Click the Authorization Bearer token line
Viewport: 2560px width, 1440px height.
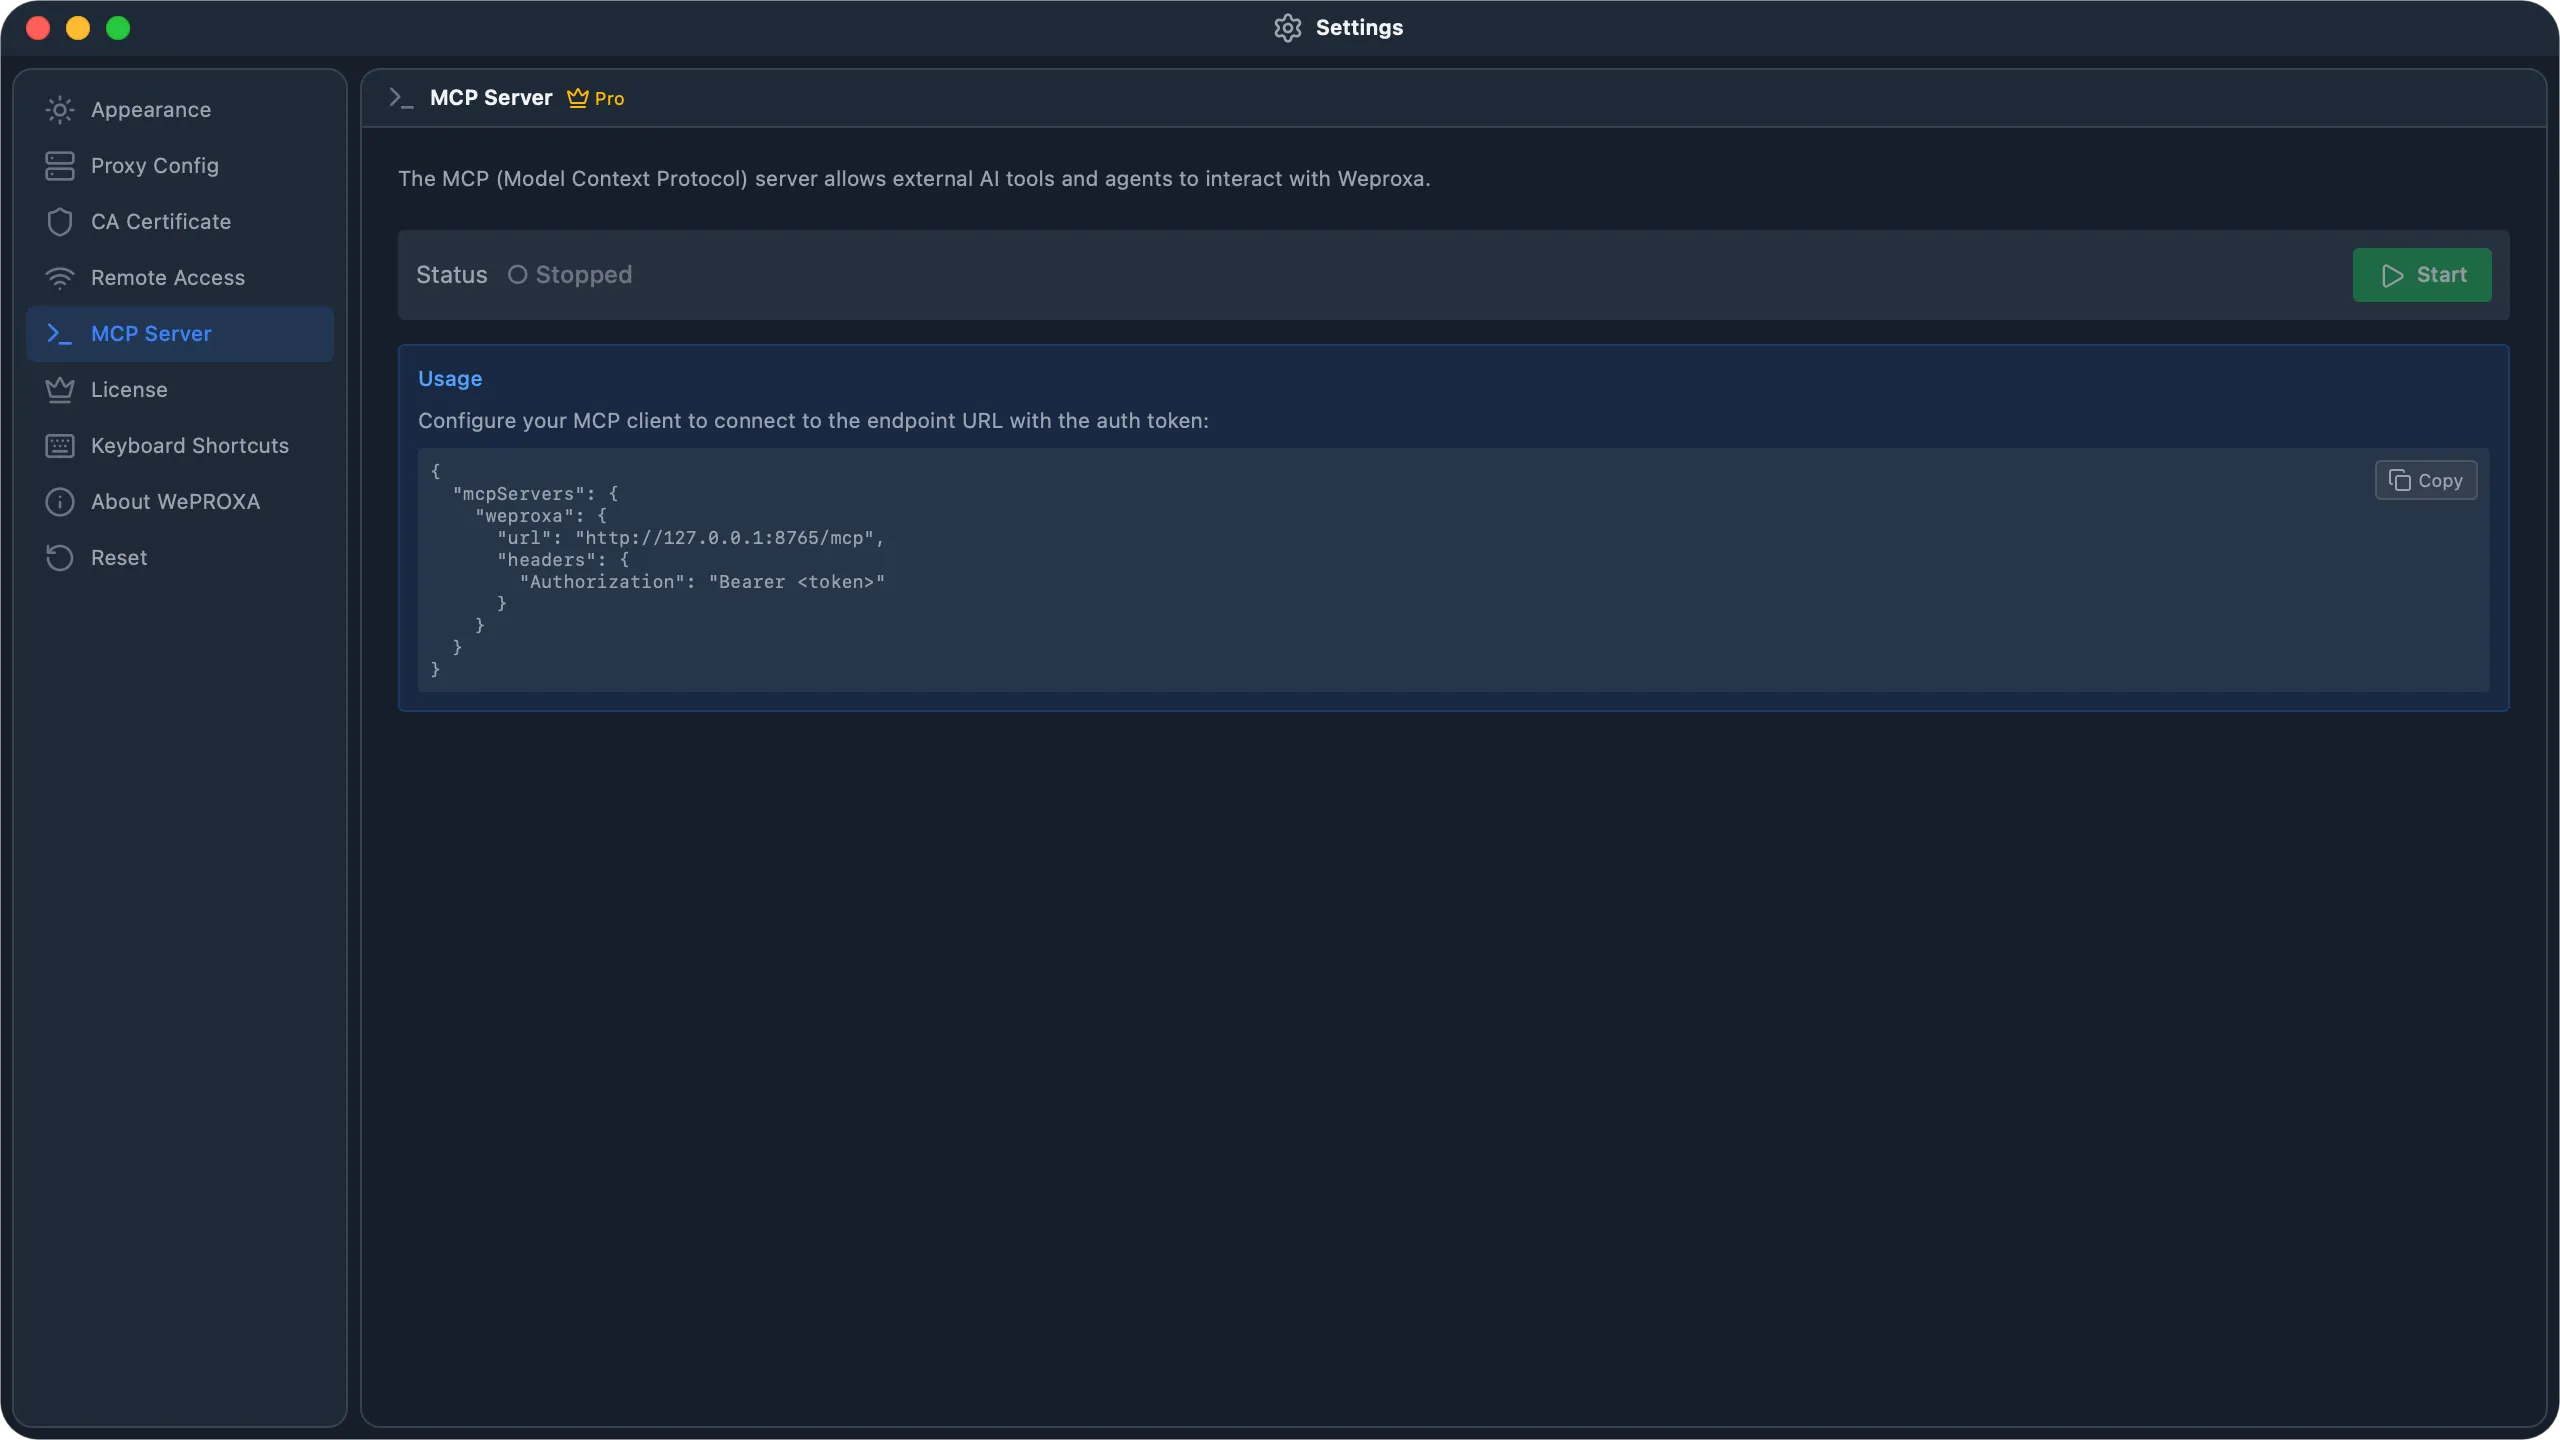(x=702, y=582)
